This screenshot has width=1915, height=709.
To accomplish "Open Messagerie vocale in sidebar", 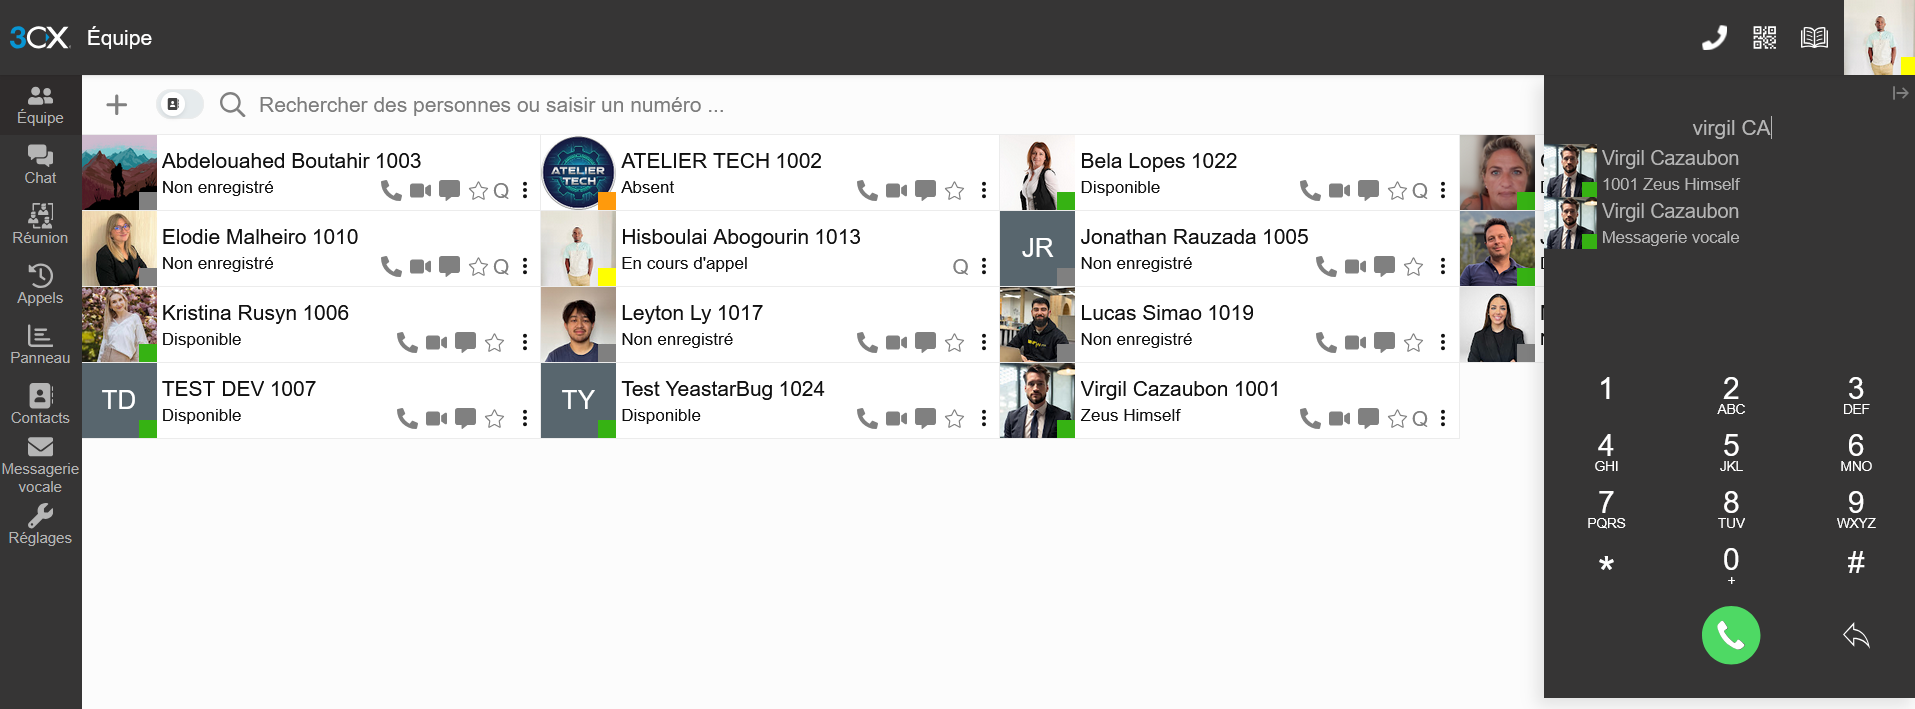I will coord(40,465).
